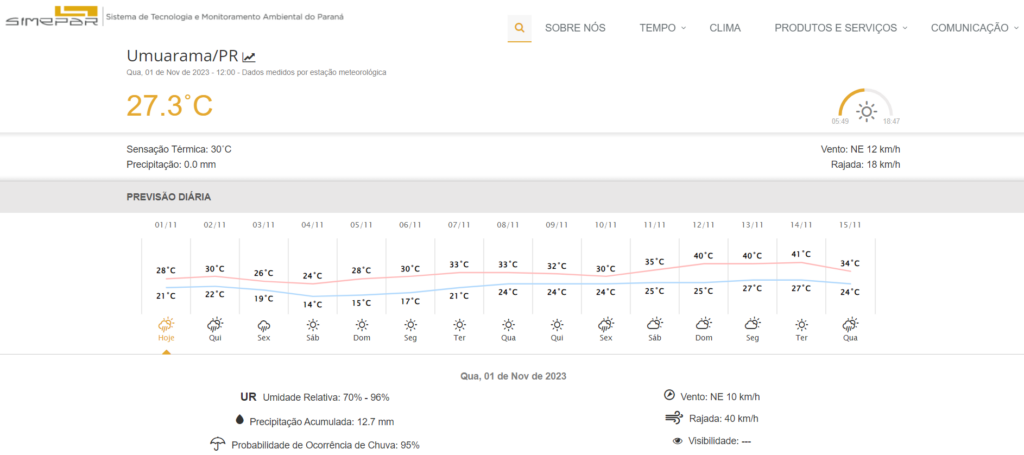Click the Umuarama/PR city title
This screenshot has width=1024, height=455.
point(182,55)
